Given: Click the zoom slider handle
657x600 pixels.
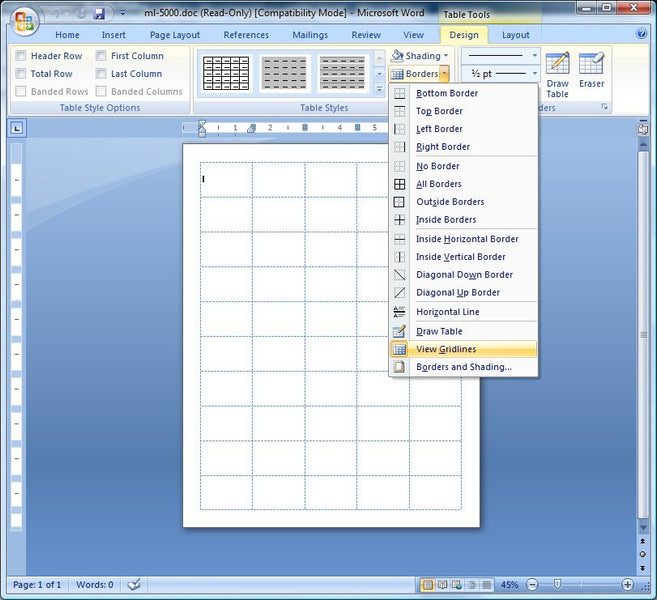Looking at the screenshot, I should click(x=557, y=584).
